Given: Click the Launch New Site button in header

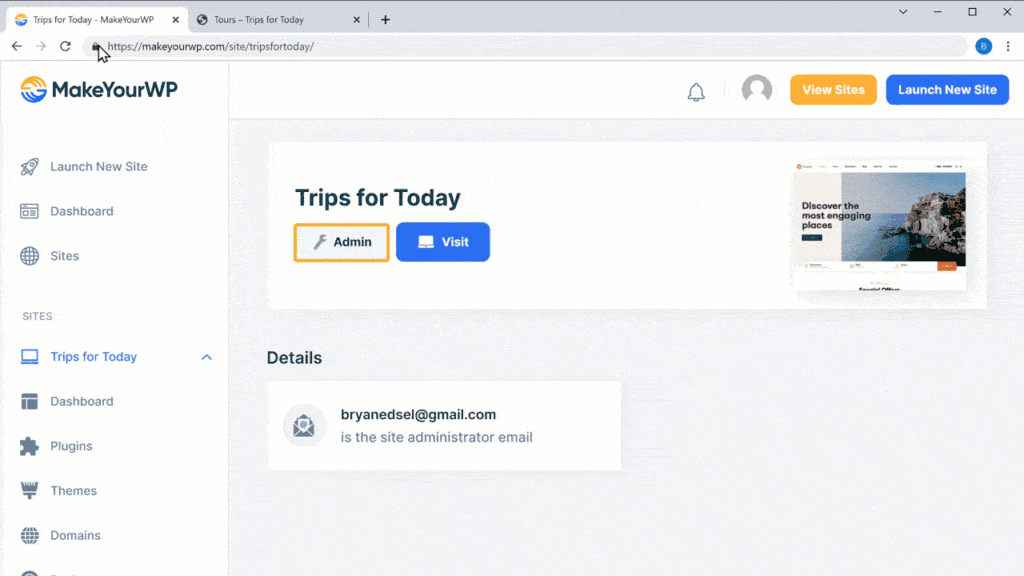Looking at the screenshot, I should coord(947,90).
